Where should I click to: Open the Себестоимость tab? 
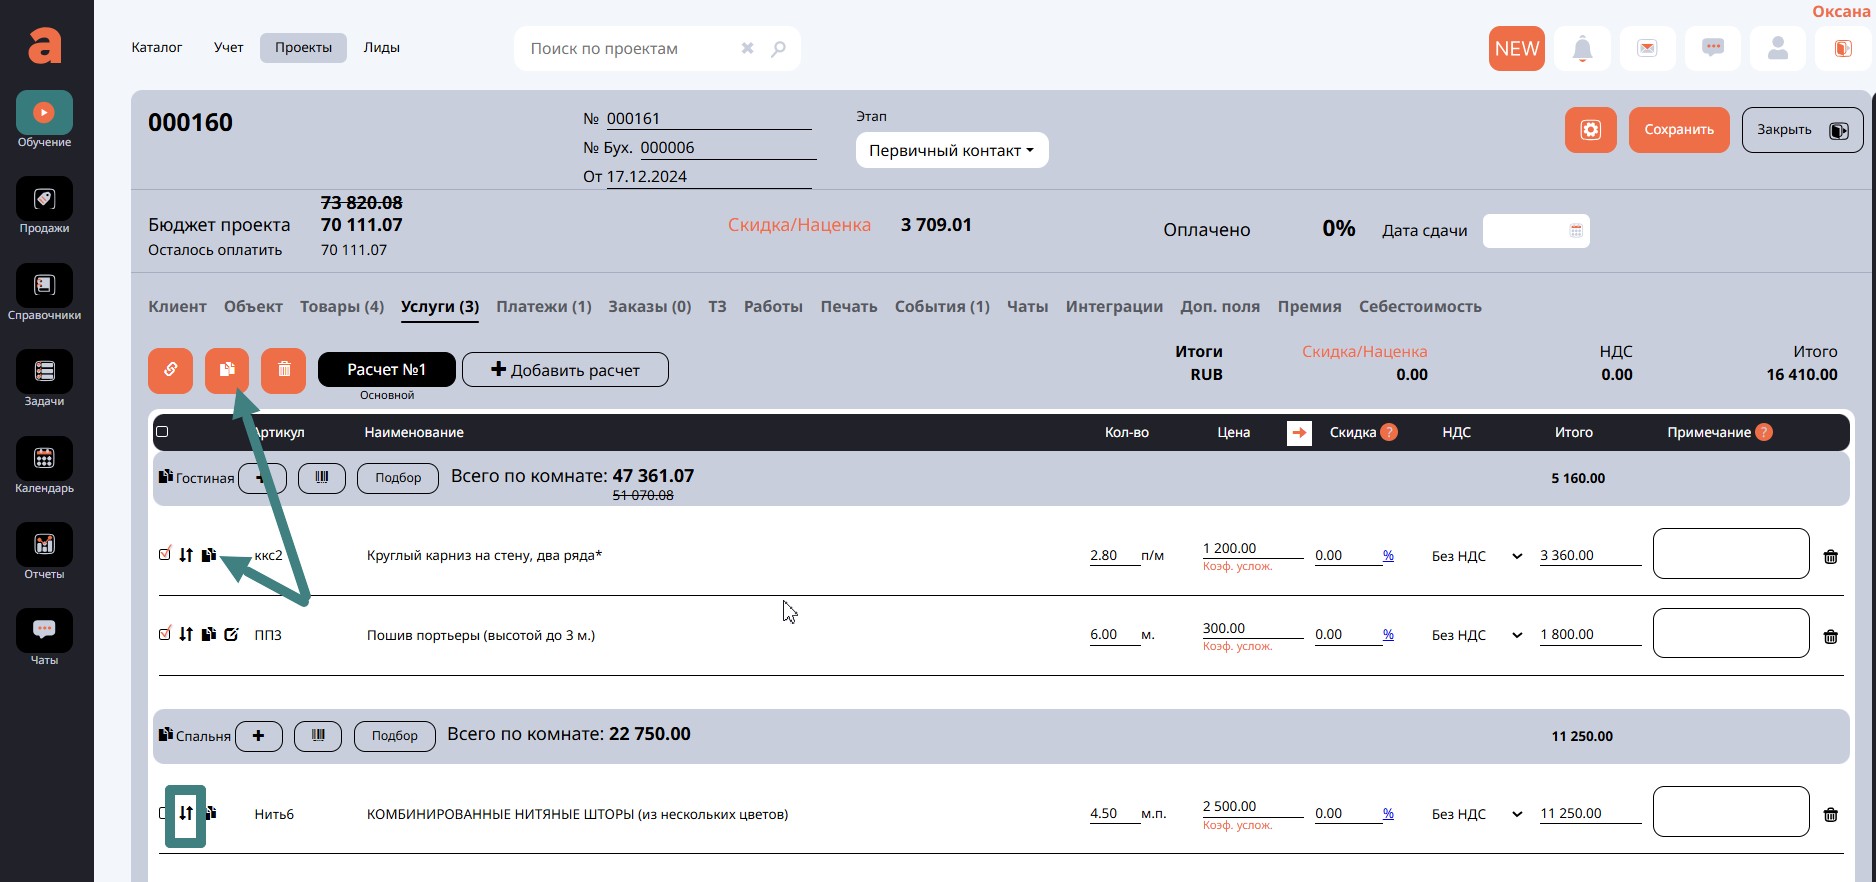click(x=1419, y=307)
